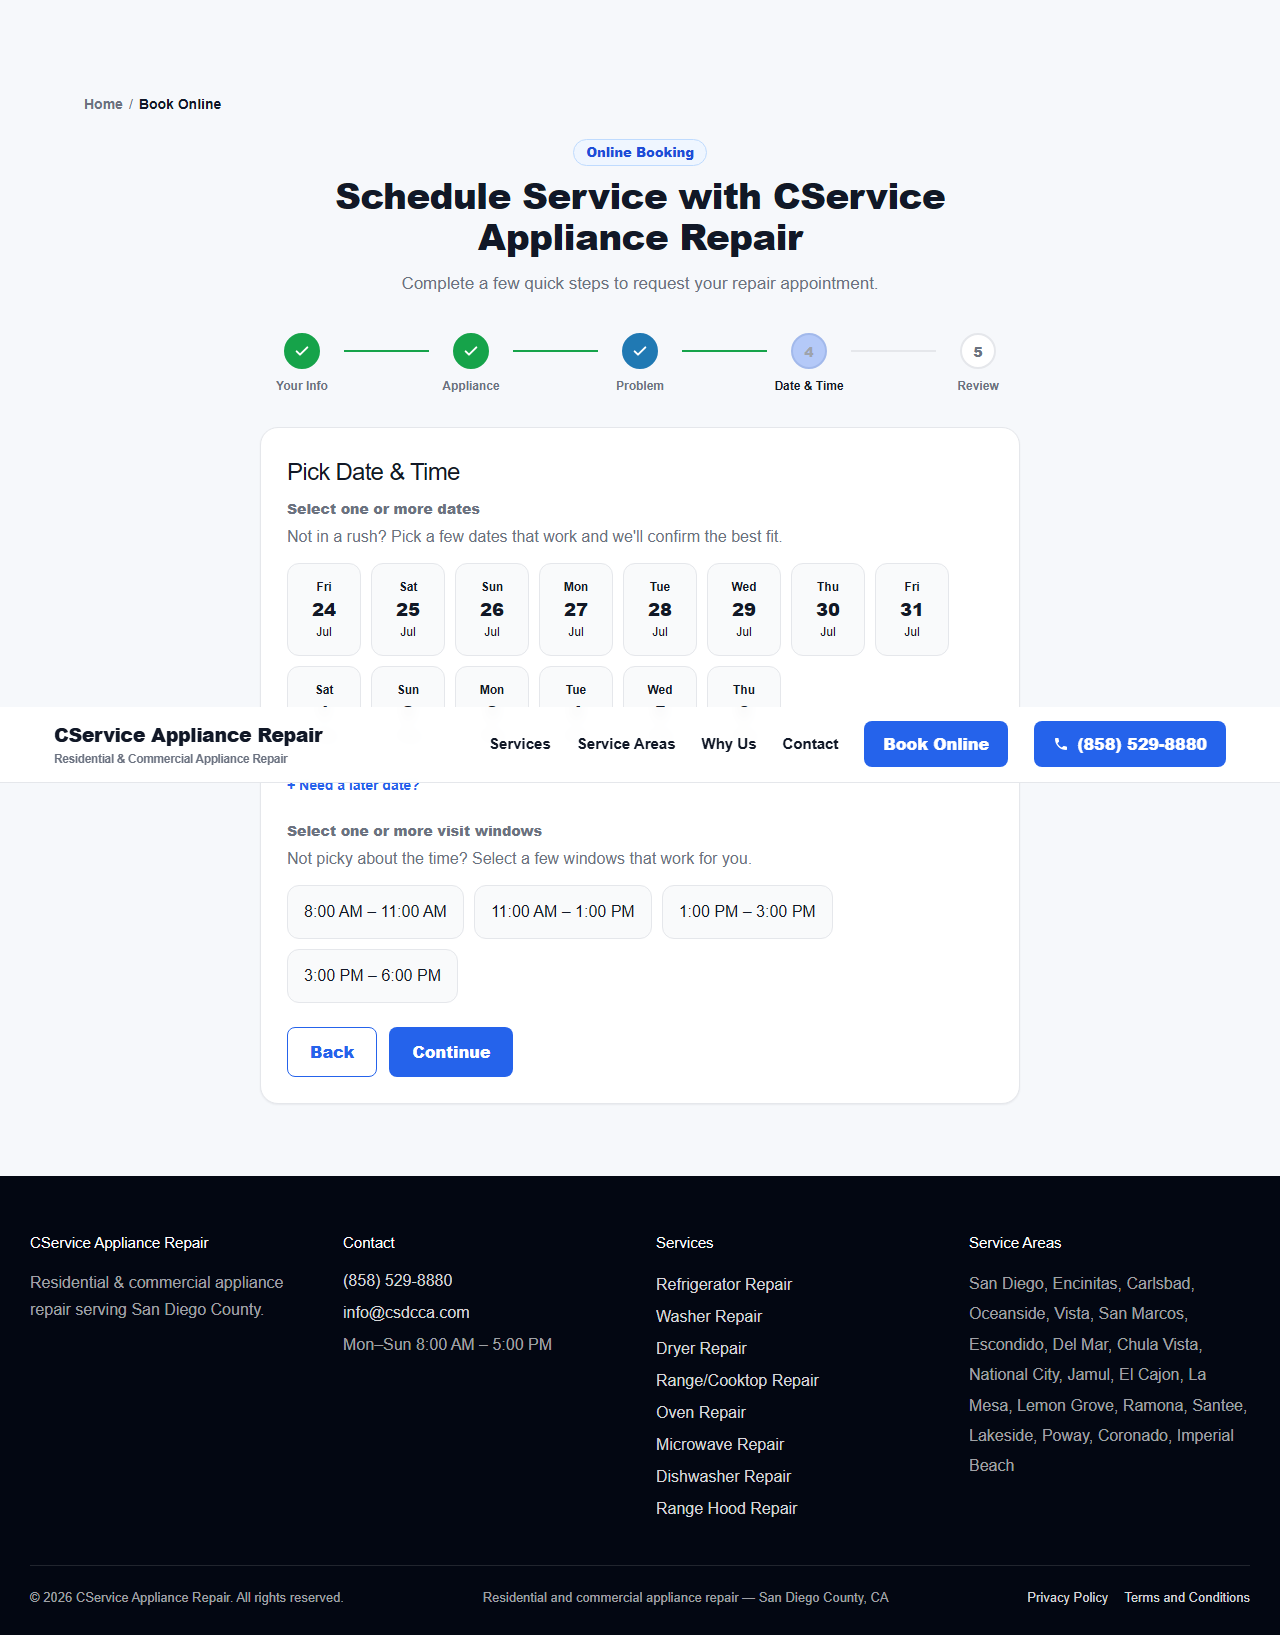Image resolution: width=1280 pixels, height=1635 pixels.
Task: Go back to the Problem step circle
Action: (640, 351)
